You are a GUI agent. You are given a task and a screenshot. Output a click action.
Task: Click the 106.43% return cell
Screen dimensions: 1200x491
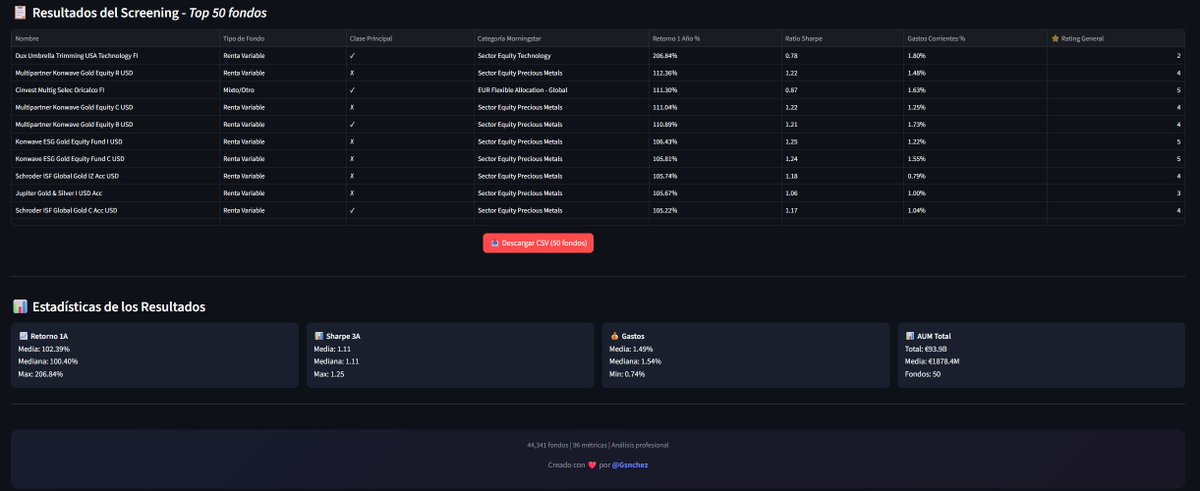[715, 142]
